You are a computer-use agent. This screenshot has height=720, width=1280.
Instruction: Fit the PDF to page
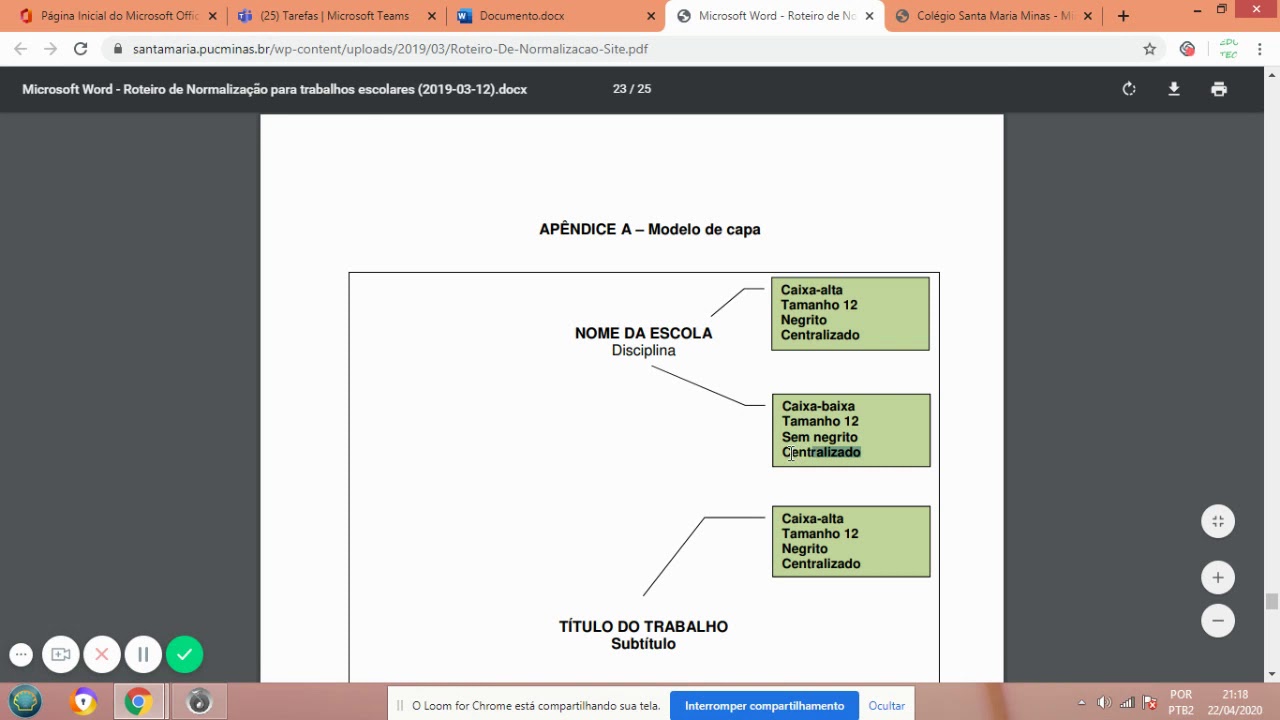tap(1218, 521)
